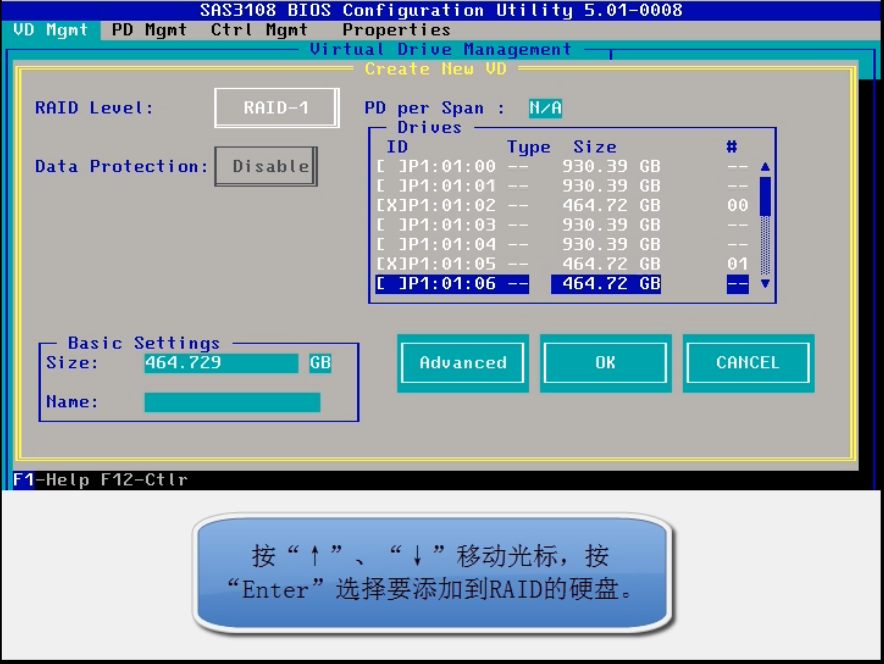Open the Properties tab
The image size is (884, 664).
(x=396, y=30)
